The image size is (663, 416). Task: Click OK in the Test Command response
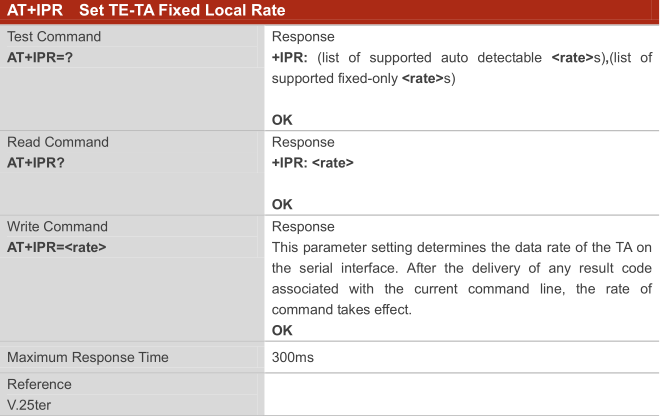[282, 119]
